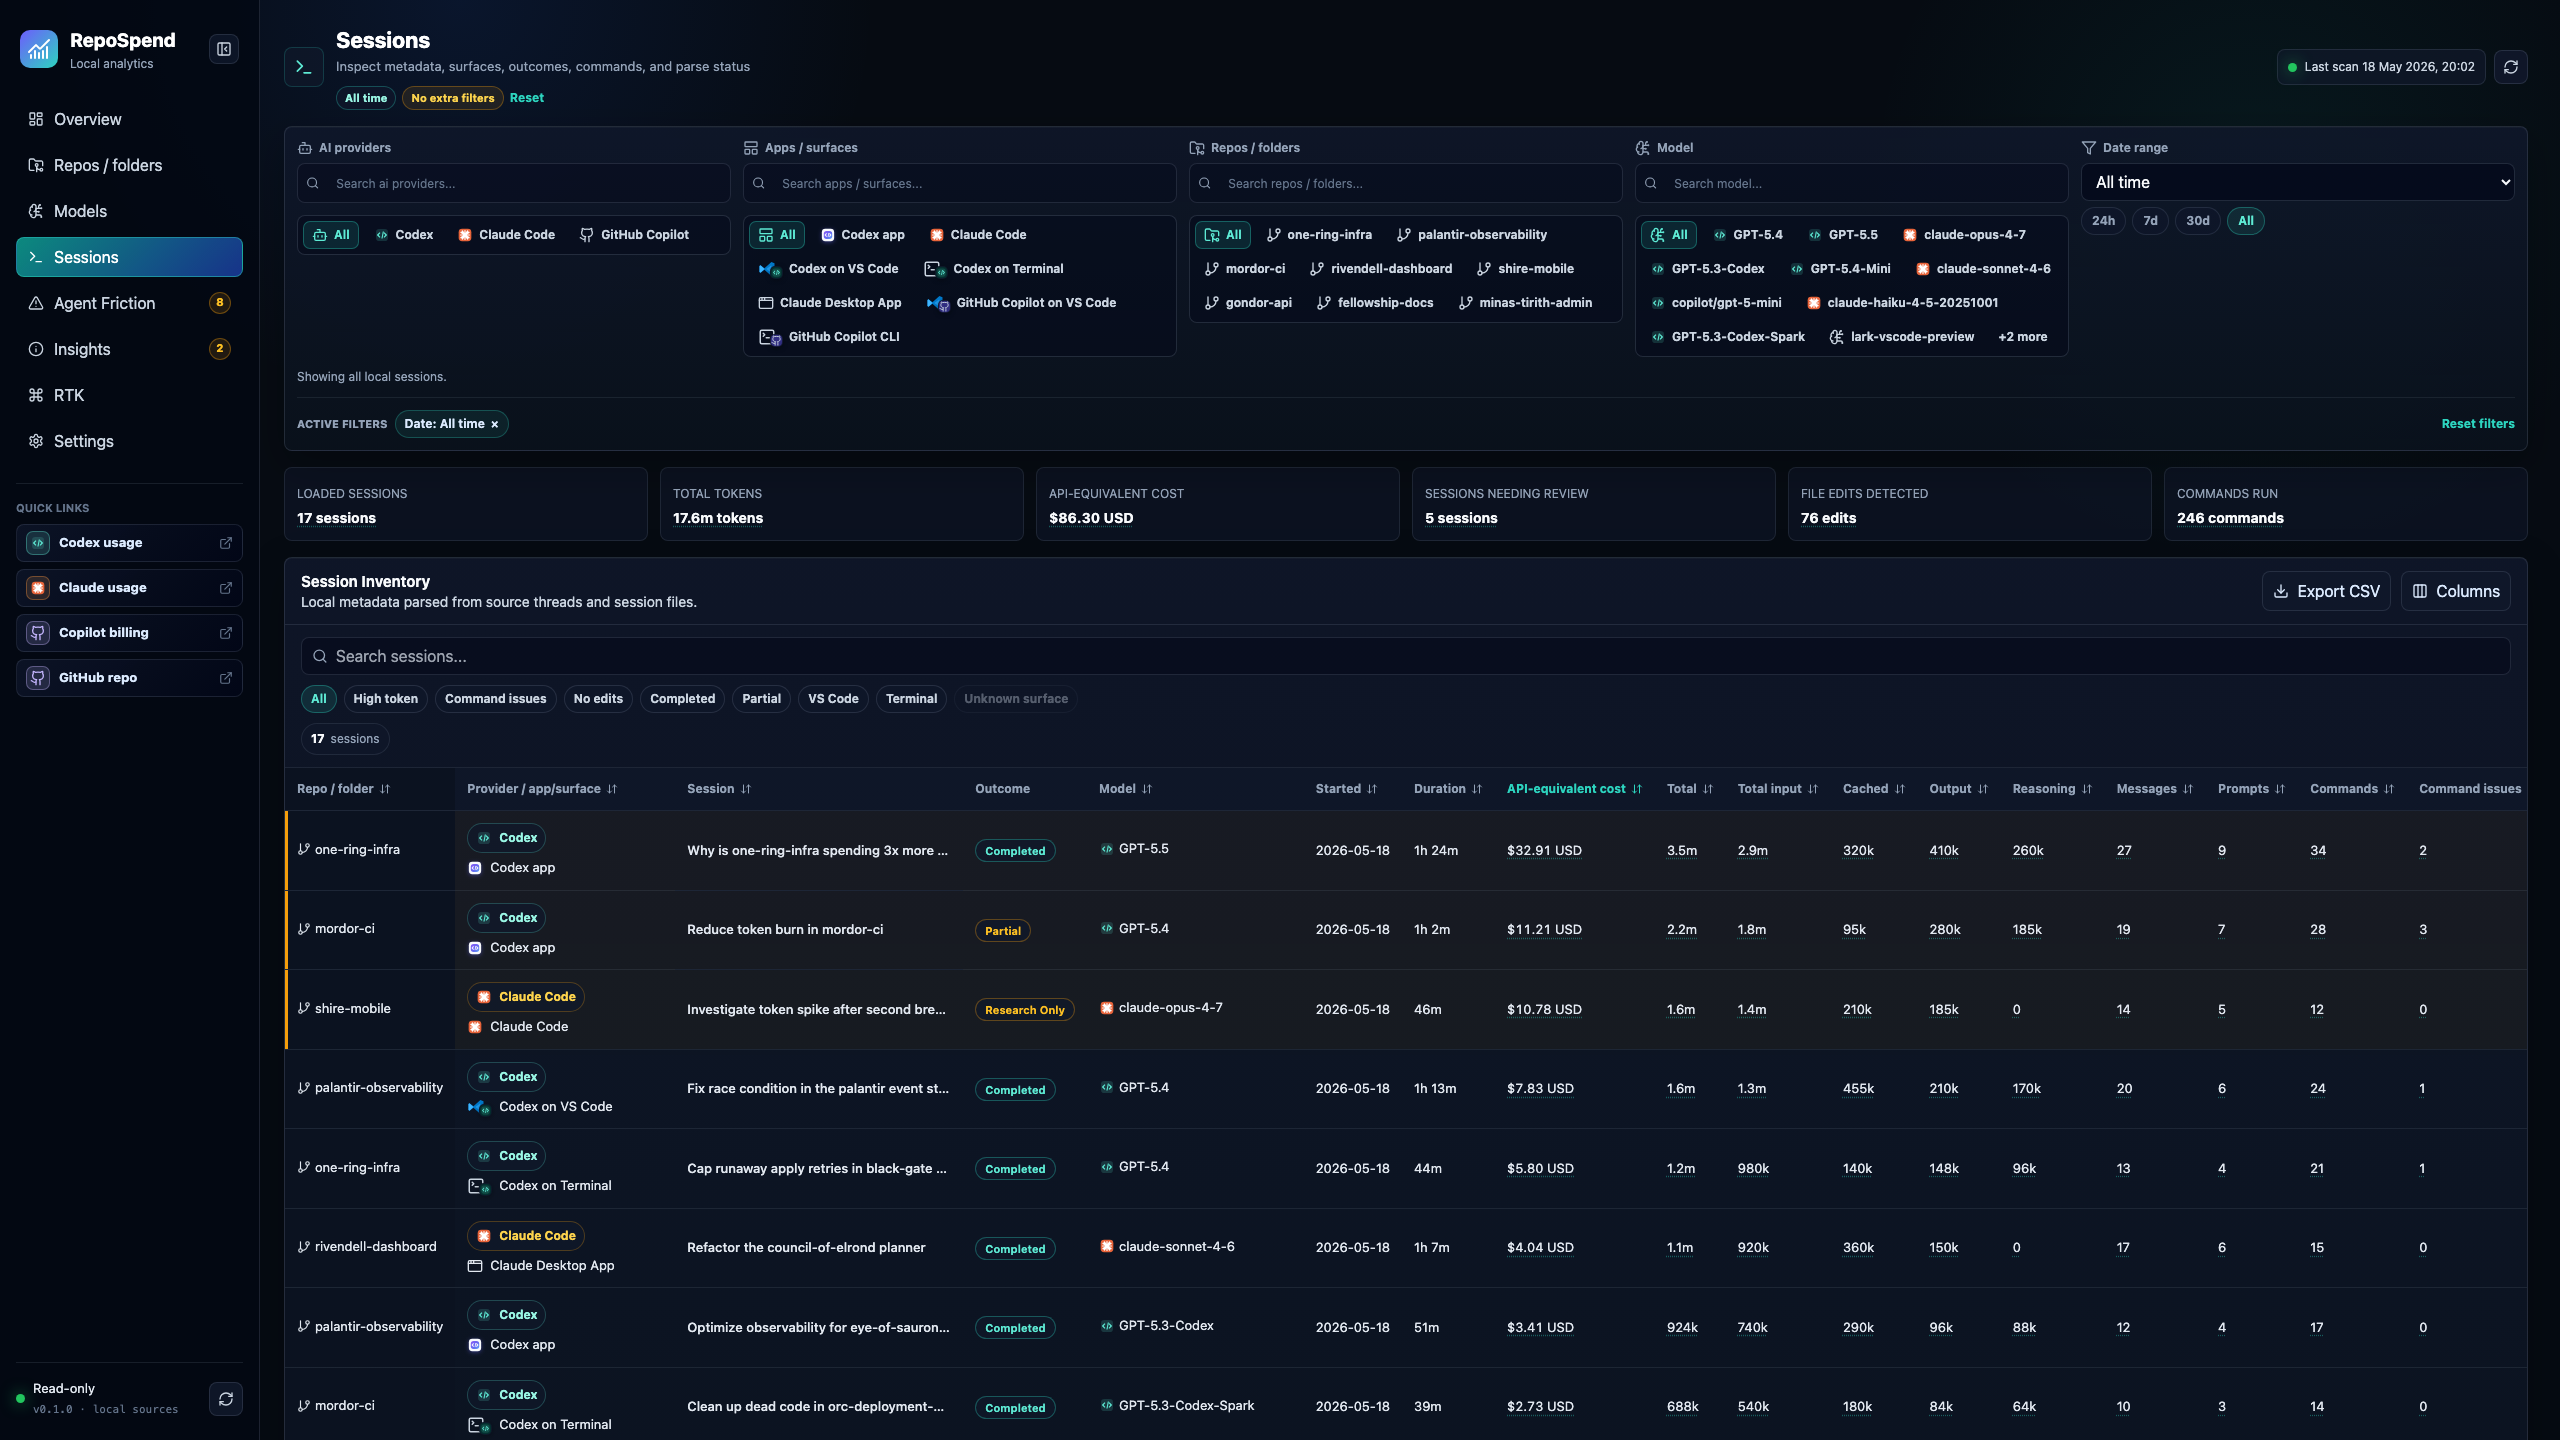Screen dimensions: 2560x1440
Task: Sort table by Duration column
Action: (1448, 789)
